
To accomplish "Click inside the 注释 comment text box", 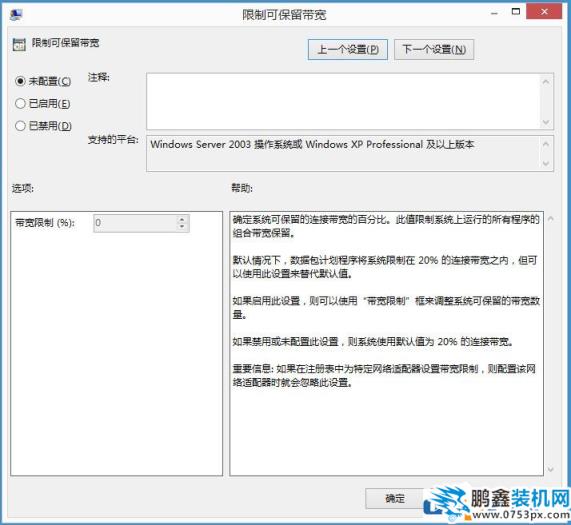I will point(343,101).
